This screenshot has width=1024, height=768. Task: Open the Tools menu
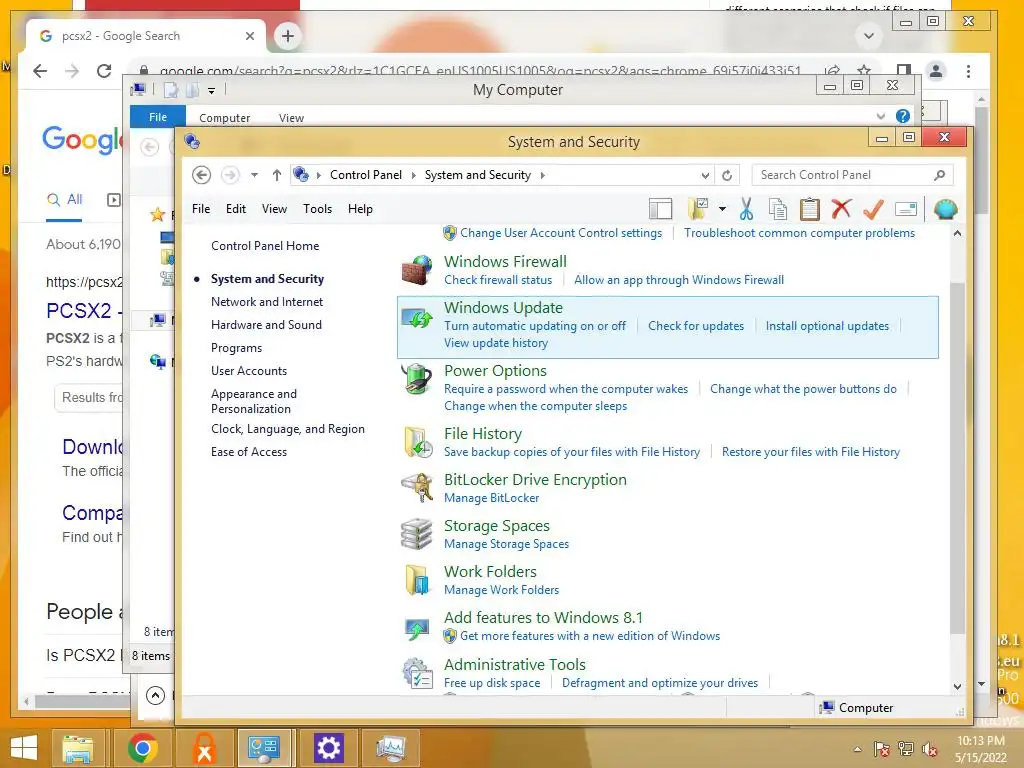[x=317, y=209]
